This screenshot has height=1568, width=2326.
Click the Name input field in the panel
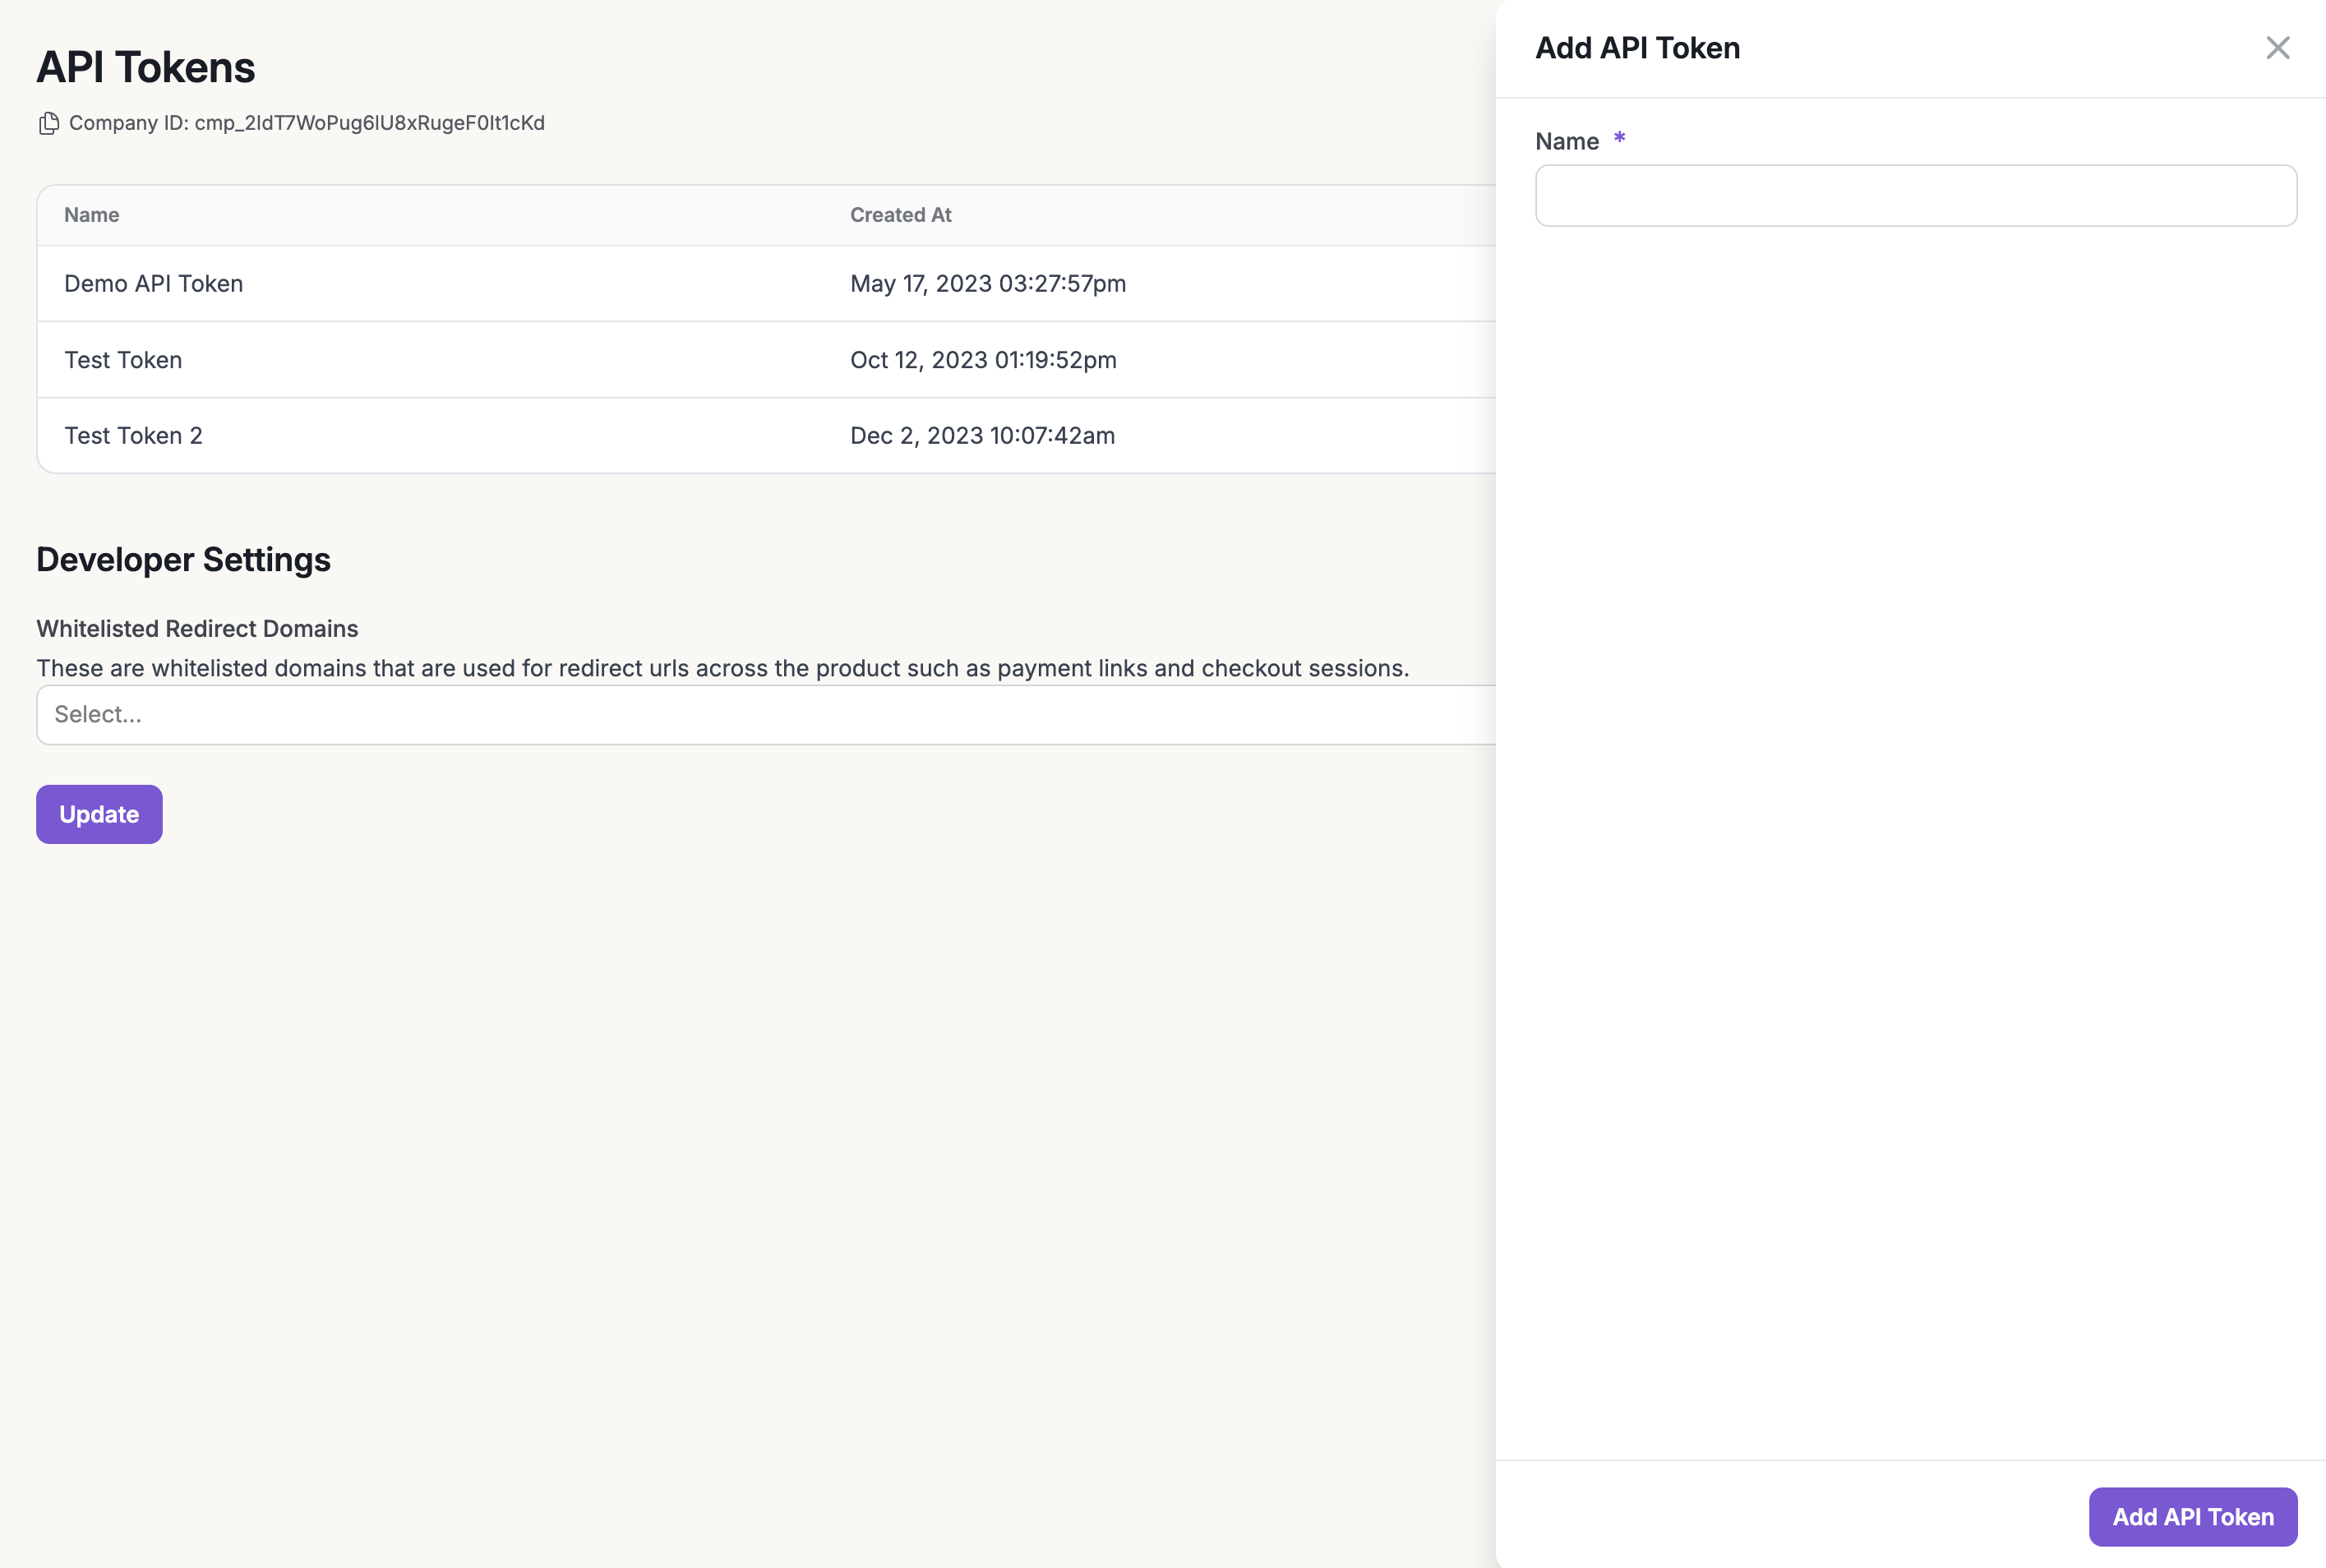pos(1915,196)
